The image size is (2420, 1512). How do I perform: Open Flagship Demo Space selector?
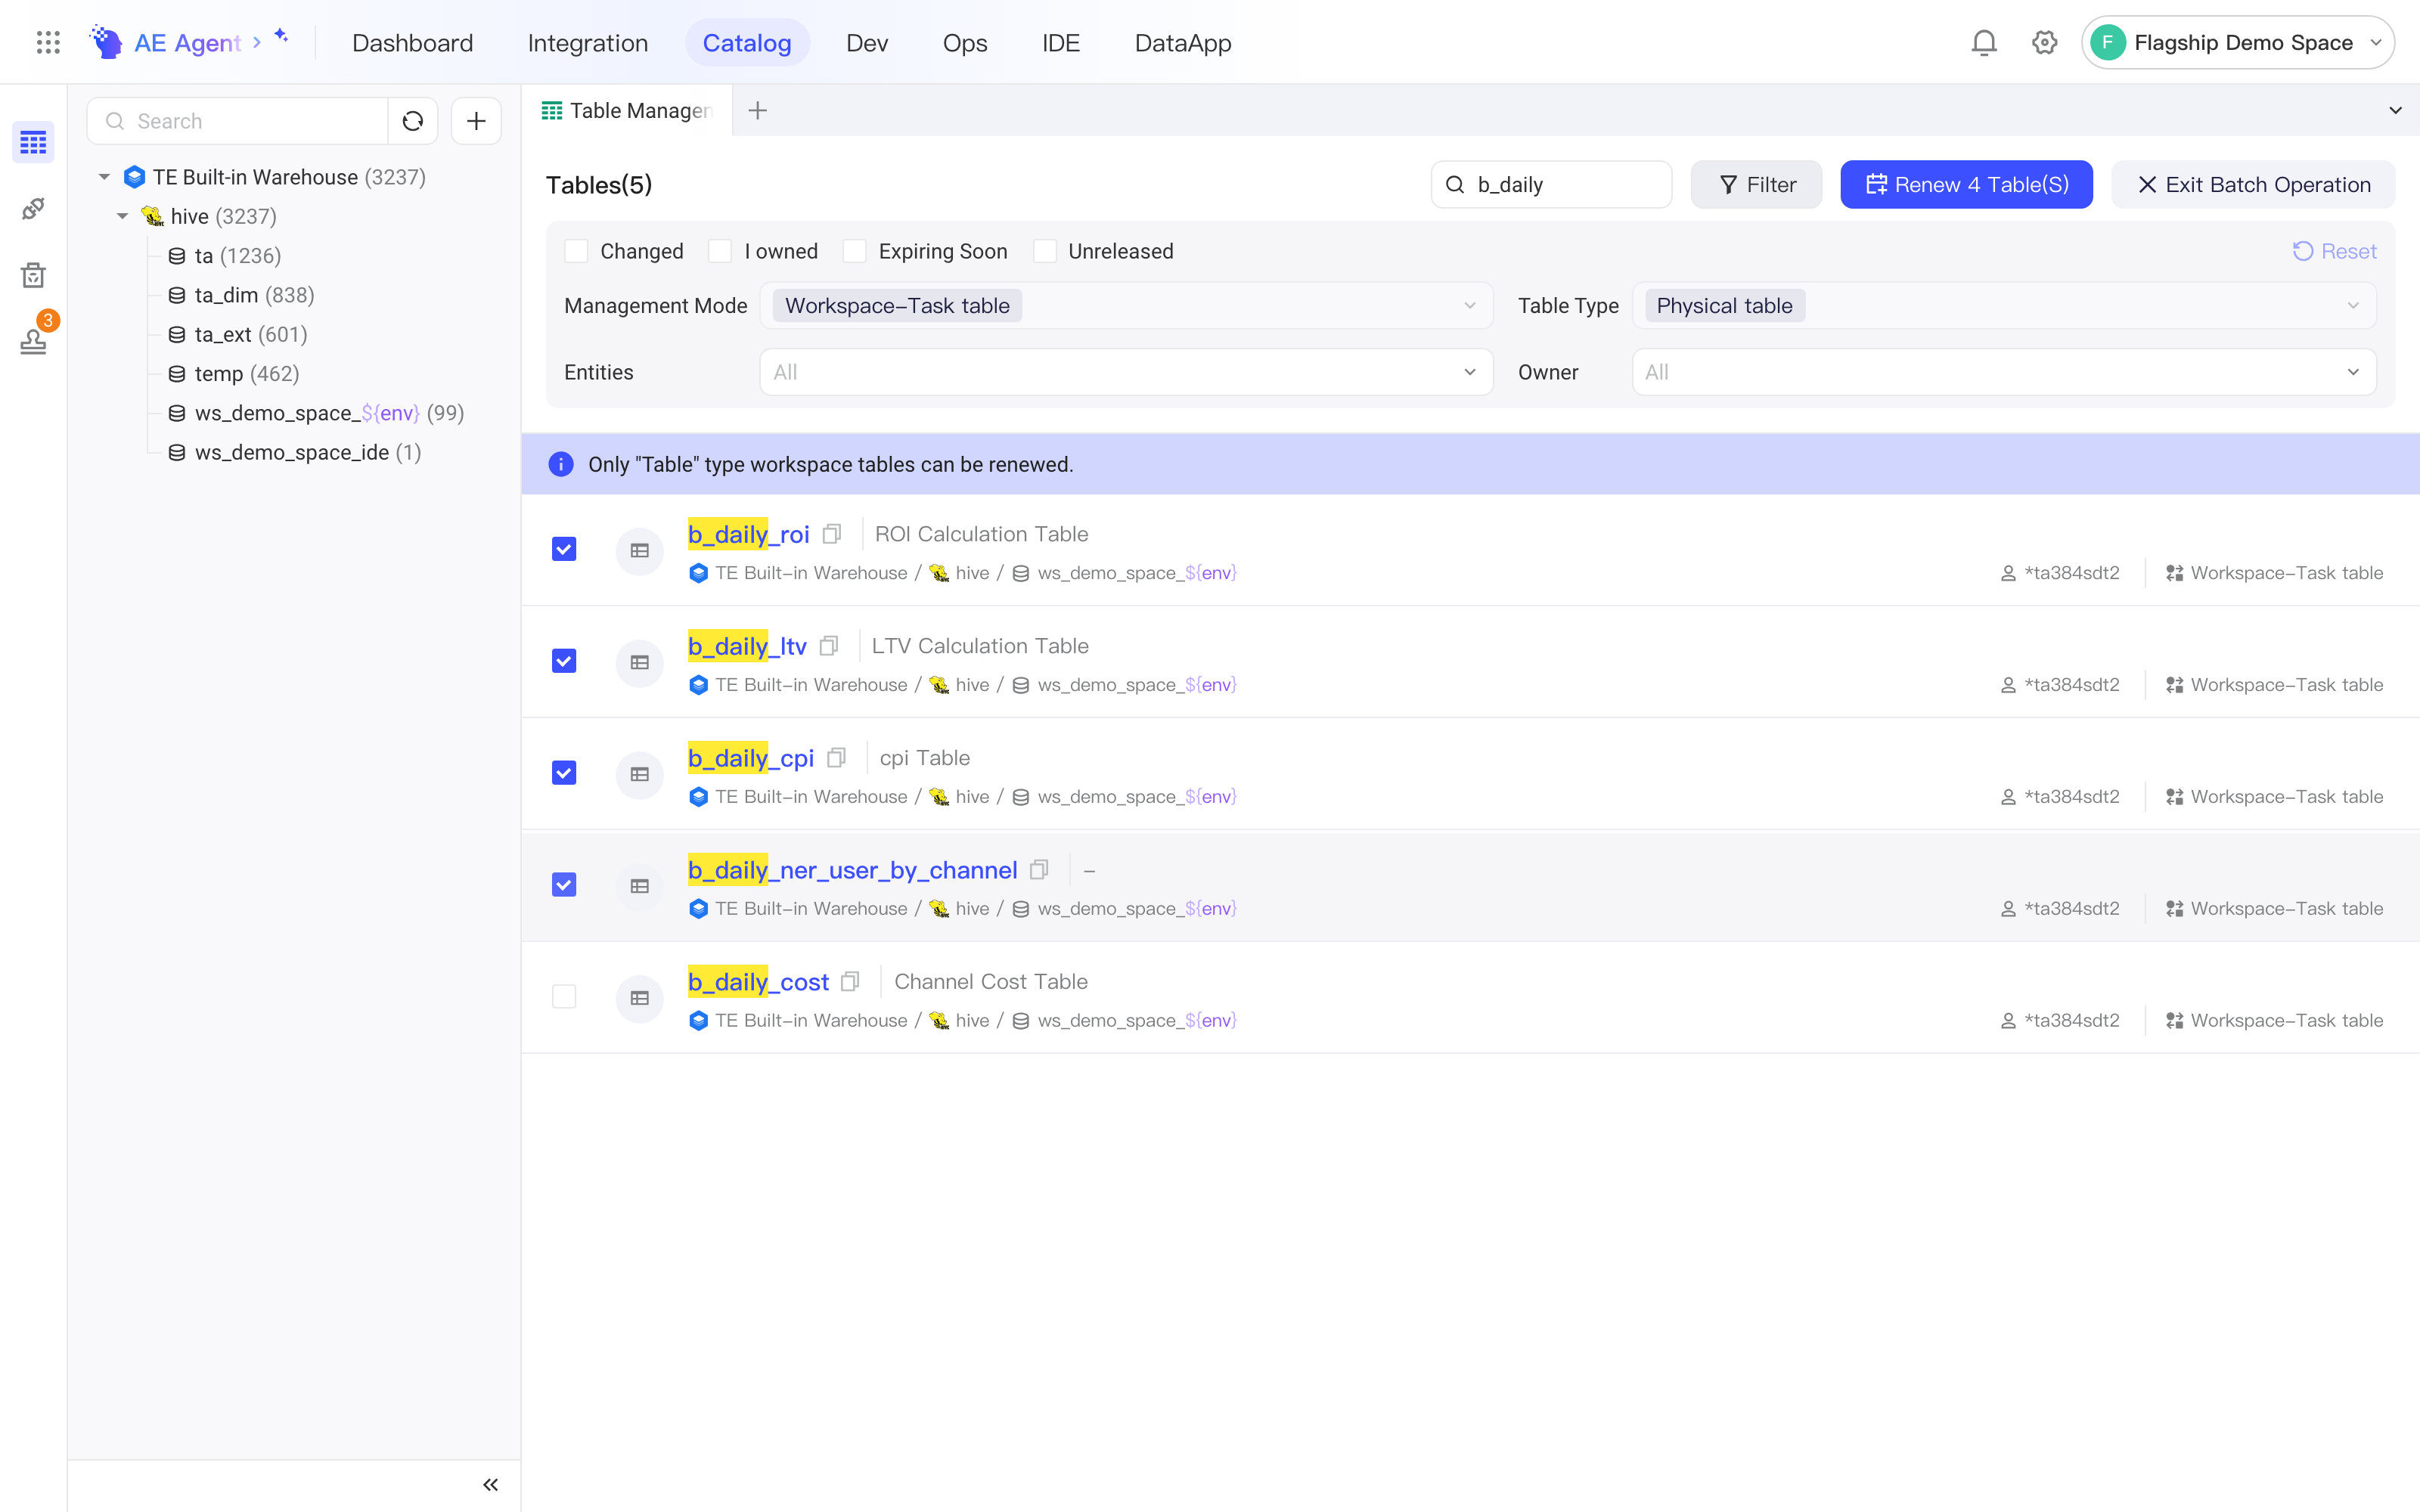[2238, 42]
